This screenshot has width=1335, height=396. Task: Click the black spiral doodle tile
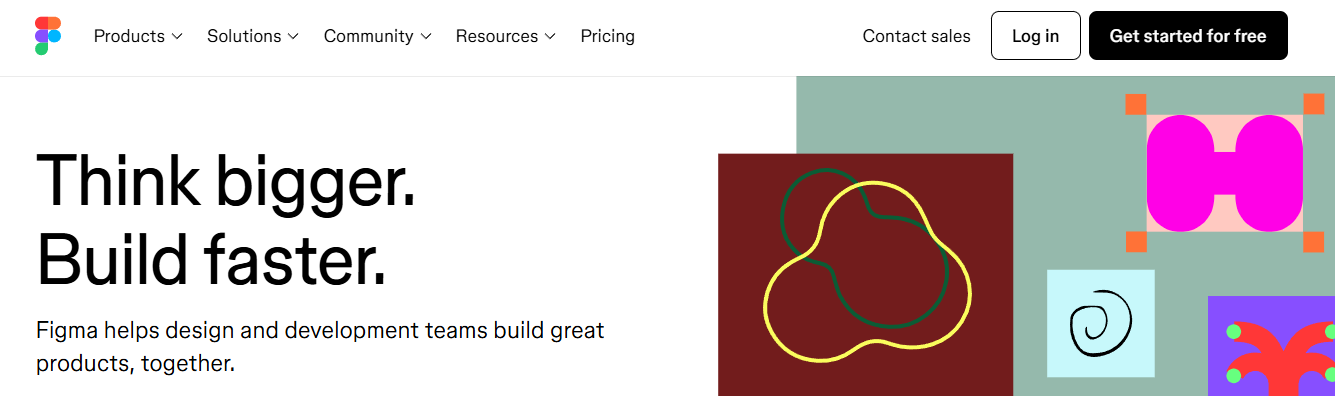pyautogui.click(x=1101, y=323)
